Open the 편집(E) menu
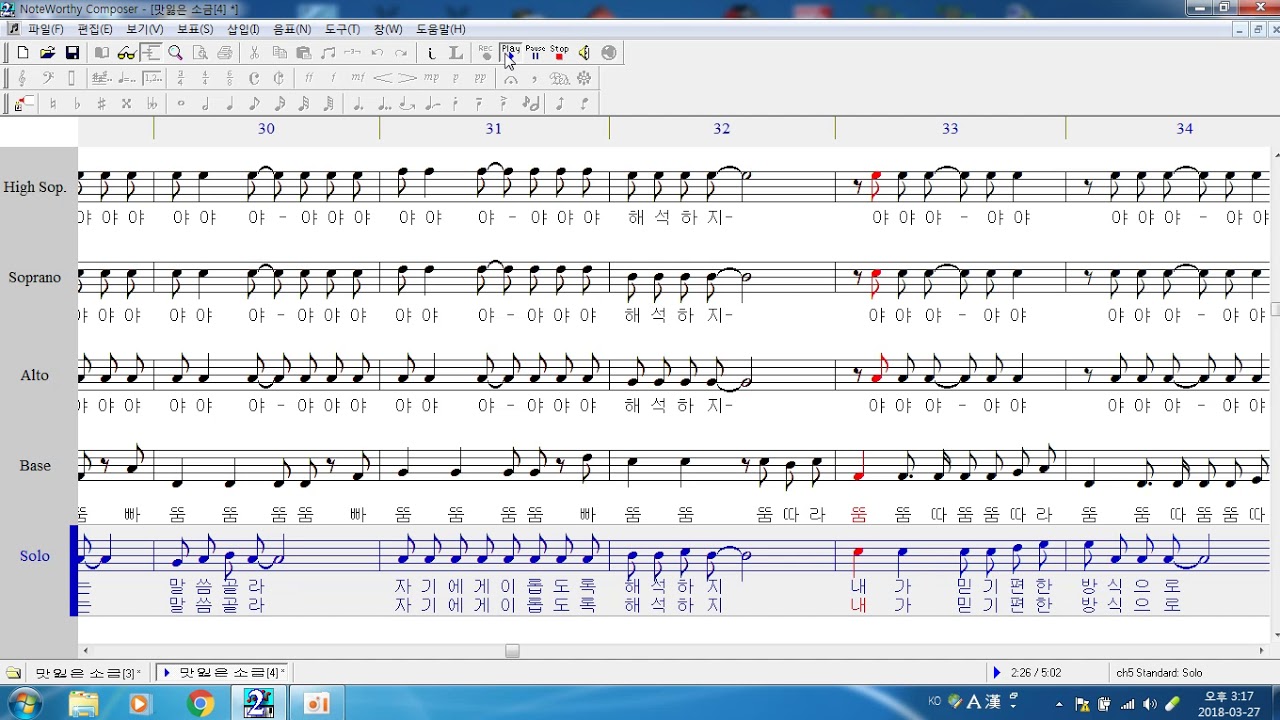Image resolution: width=1280 pixels, height=720 pixels. 95,29
